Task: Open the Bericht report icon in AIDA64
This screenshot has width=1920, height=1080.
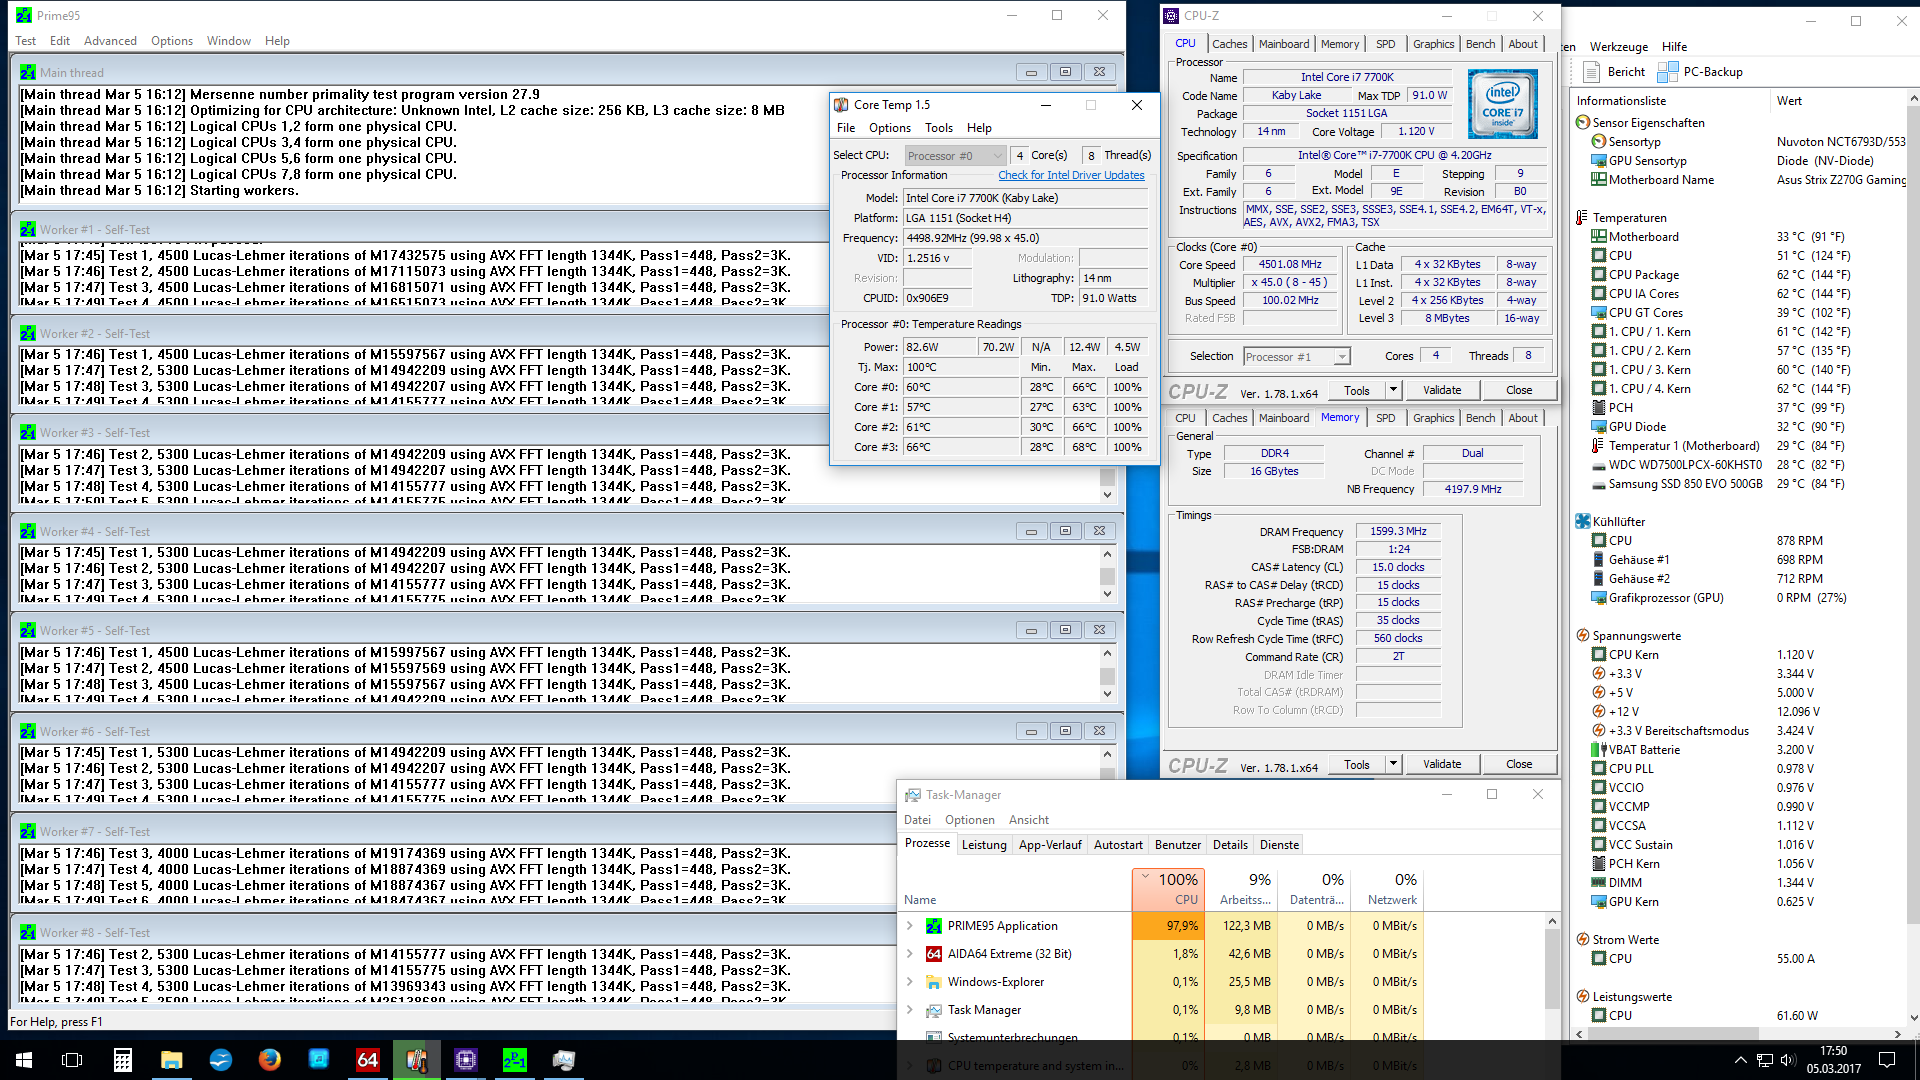Action: point(1592,72)
